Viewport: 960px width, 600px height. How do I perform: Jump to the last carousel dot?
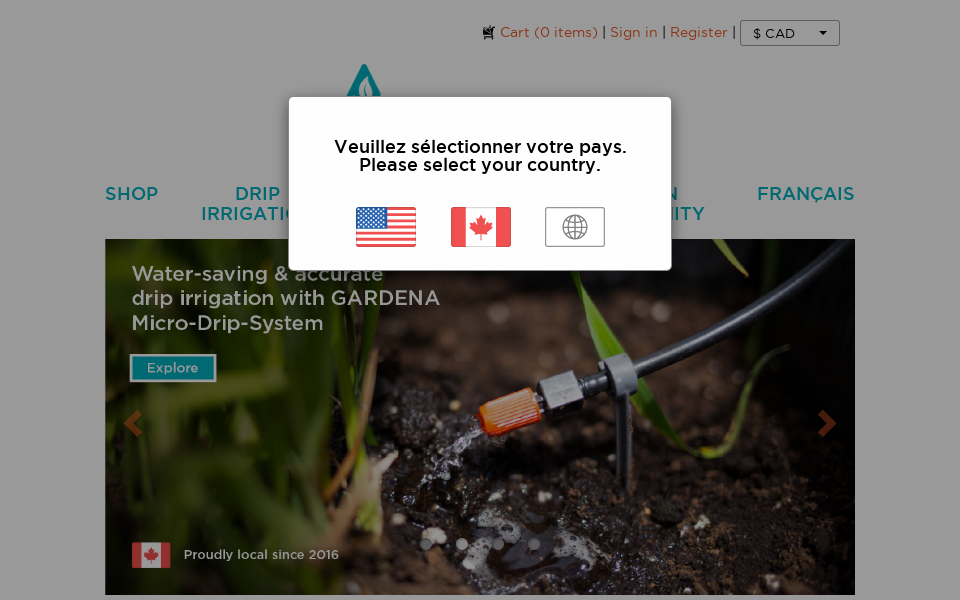click(534, 544)
